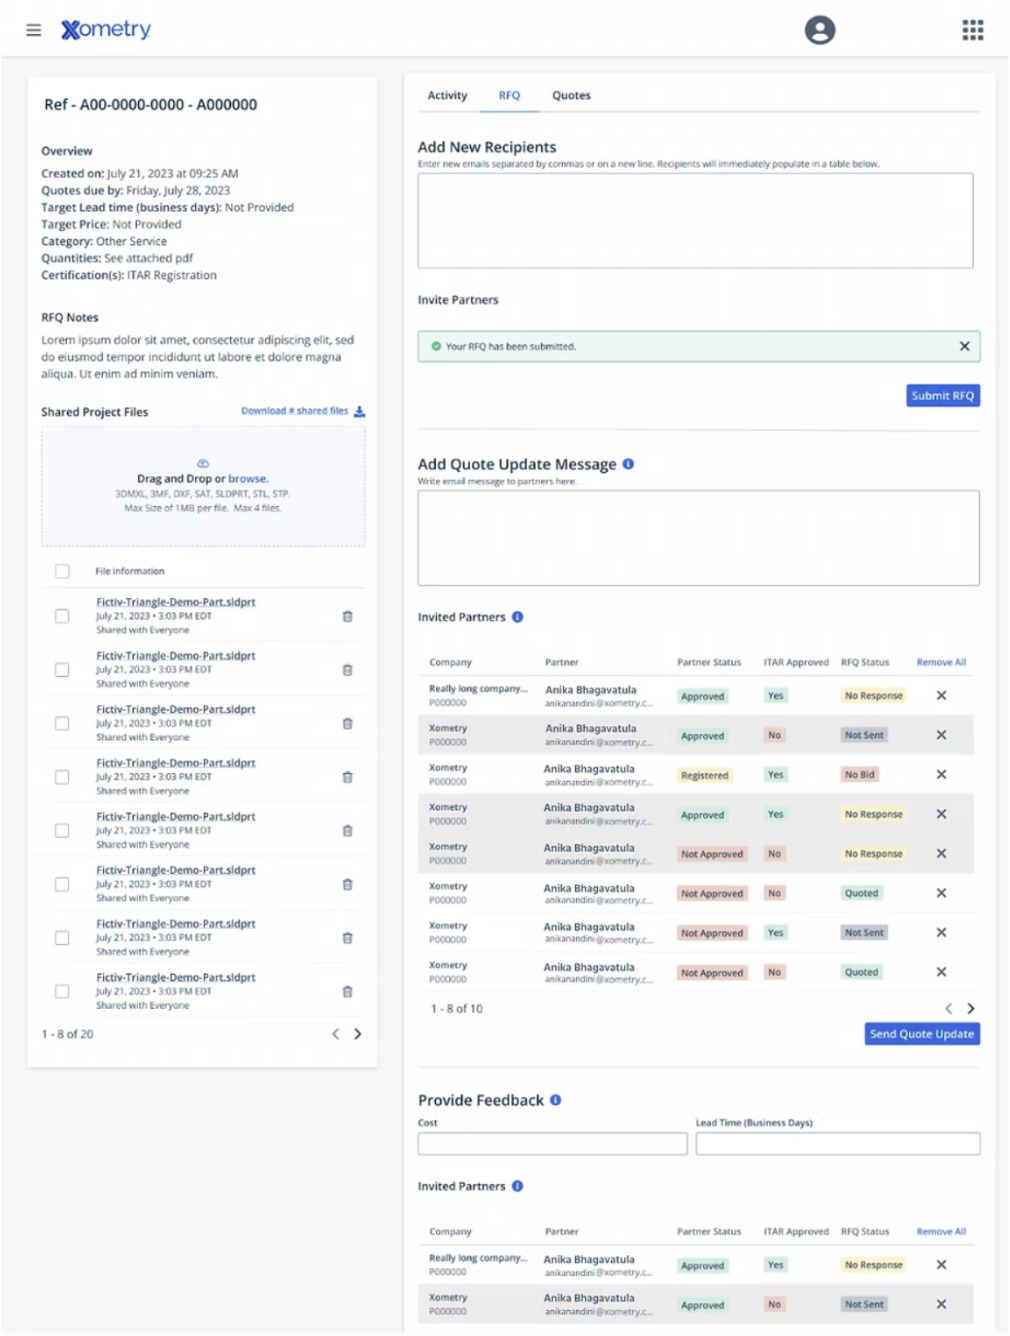
Task: Go to next page of invited partners
Action: click(970, 1008)
